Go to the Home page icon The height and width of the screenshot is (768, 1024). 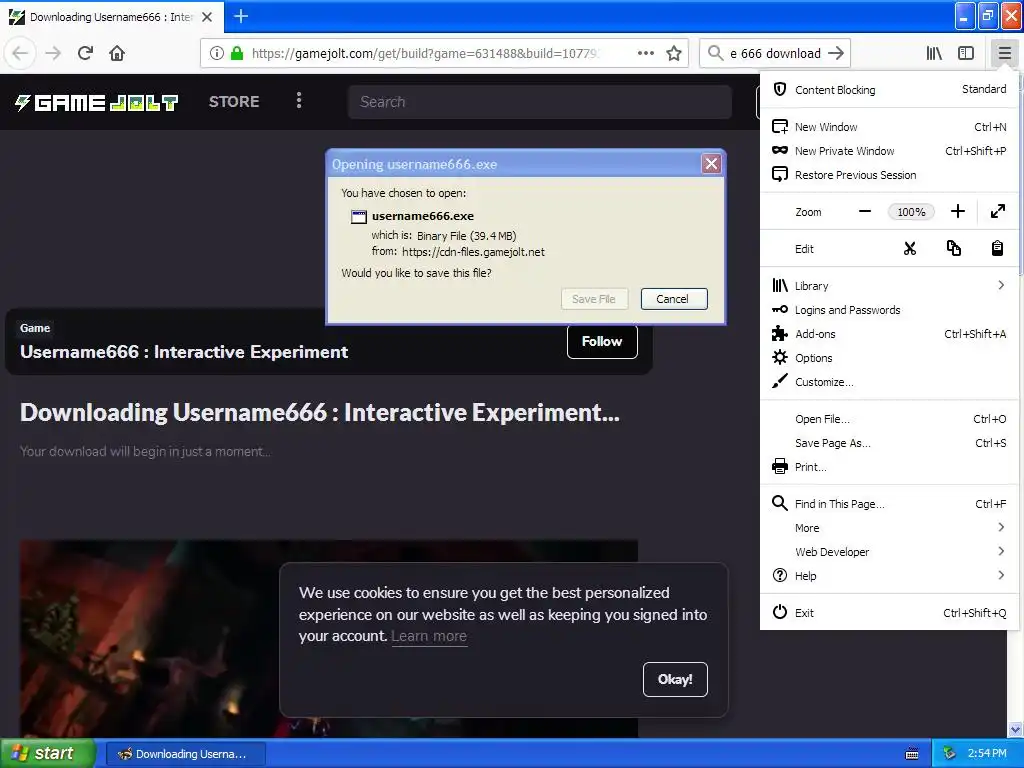pyautogui.click(x=117, y=54)
